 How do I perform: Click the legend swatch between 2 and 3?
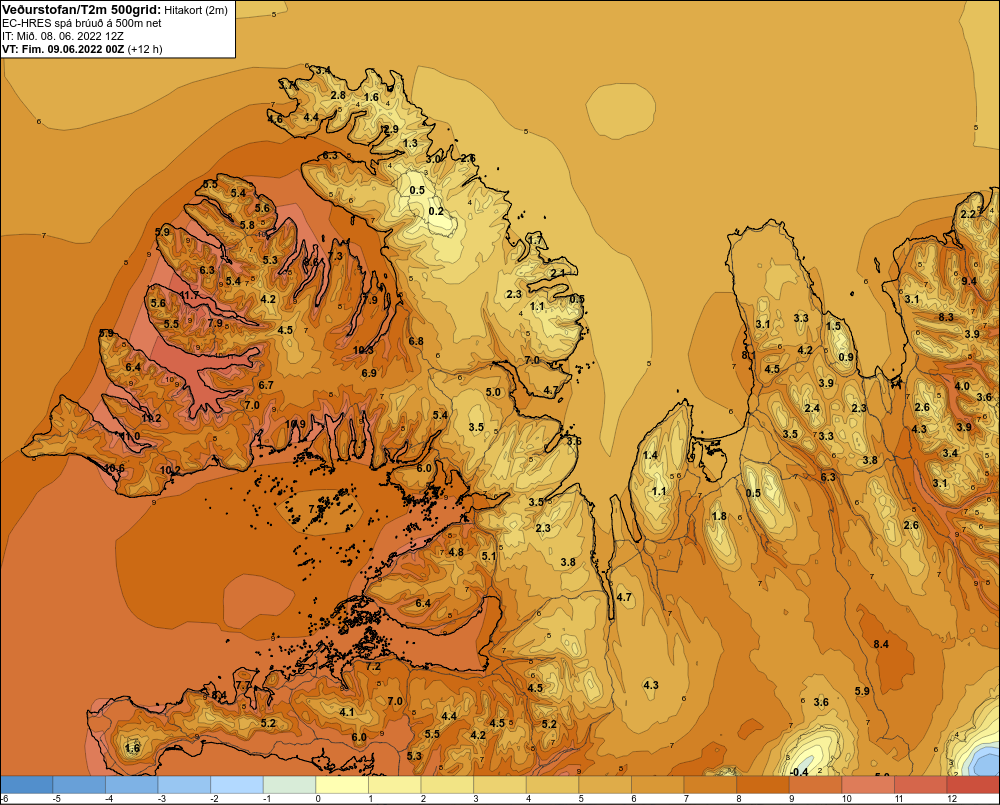coord(448,785)
